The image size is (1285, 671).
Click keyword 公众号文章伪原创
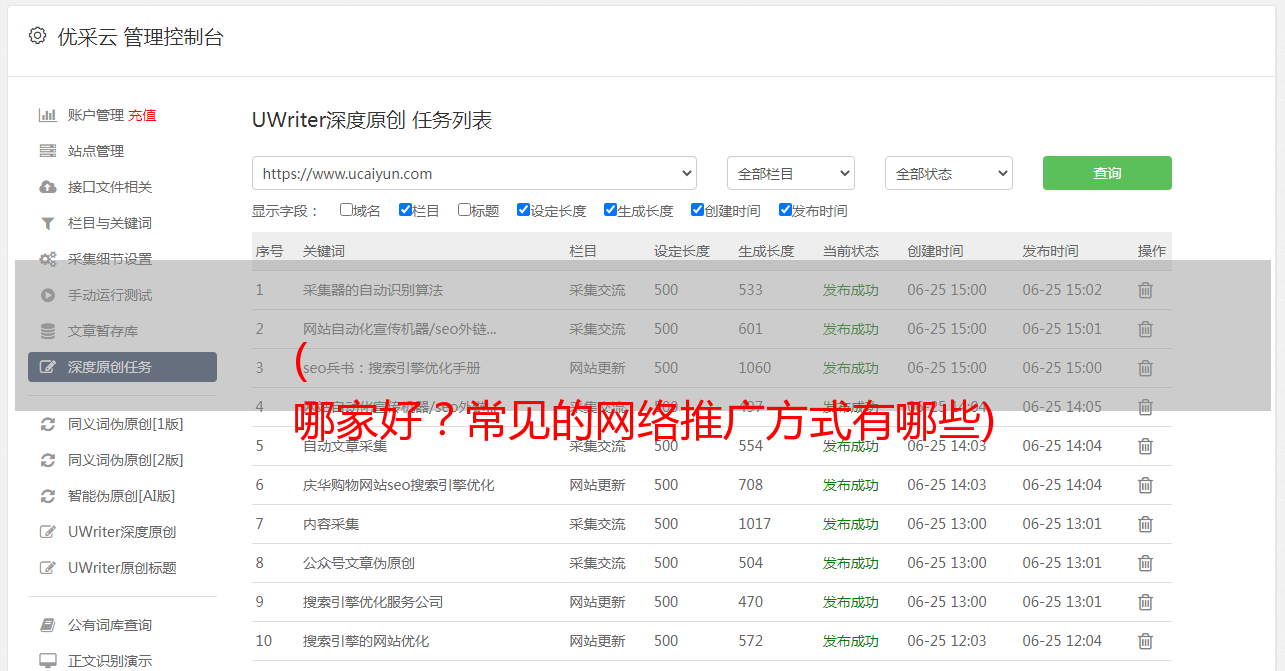pos(359,563)
